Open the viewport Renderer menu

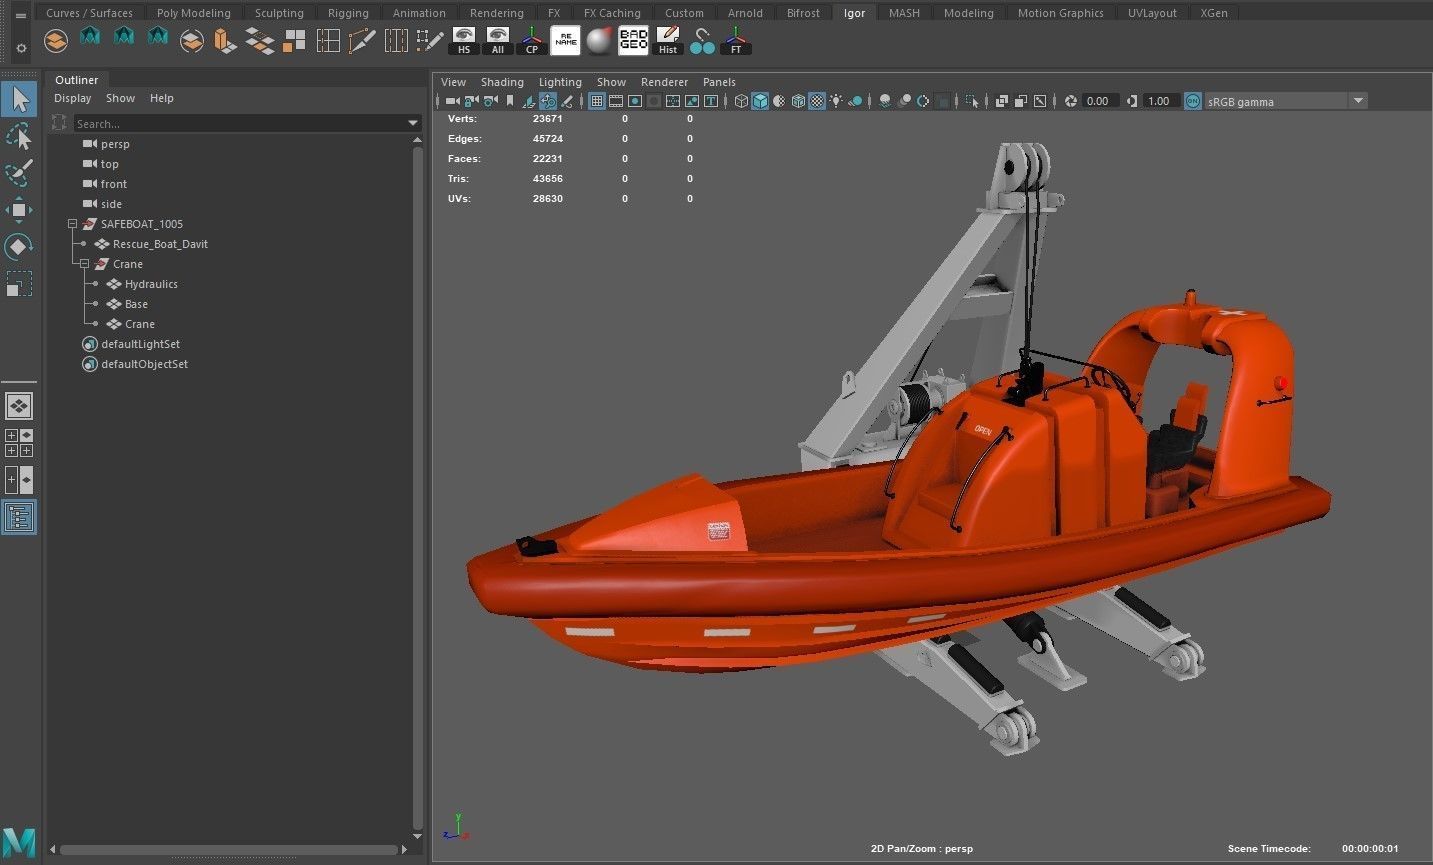pyautogui.click(x=664, y=82)
